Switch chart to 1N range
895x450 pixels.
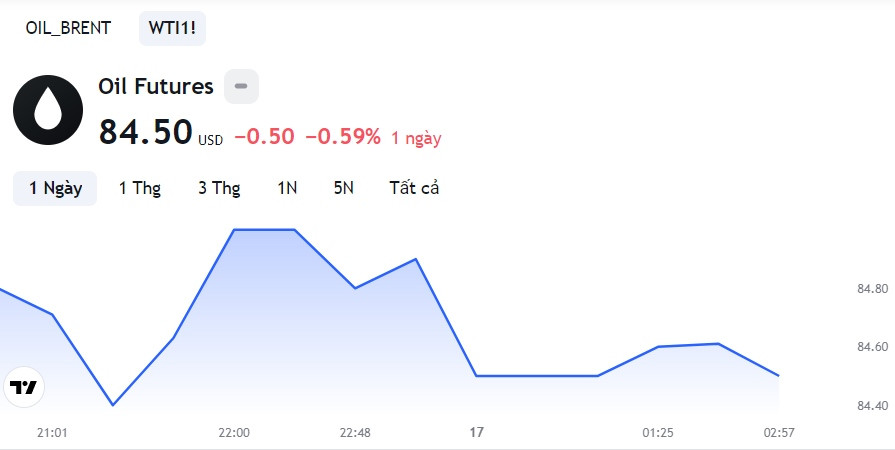tap(287, 188)
